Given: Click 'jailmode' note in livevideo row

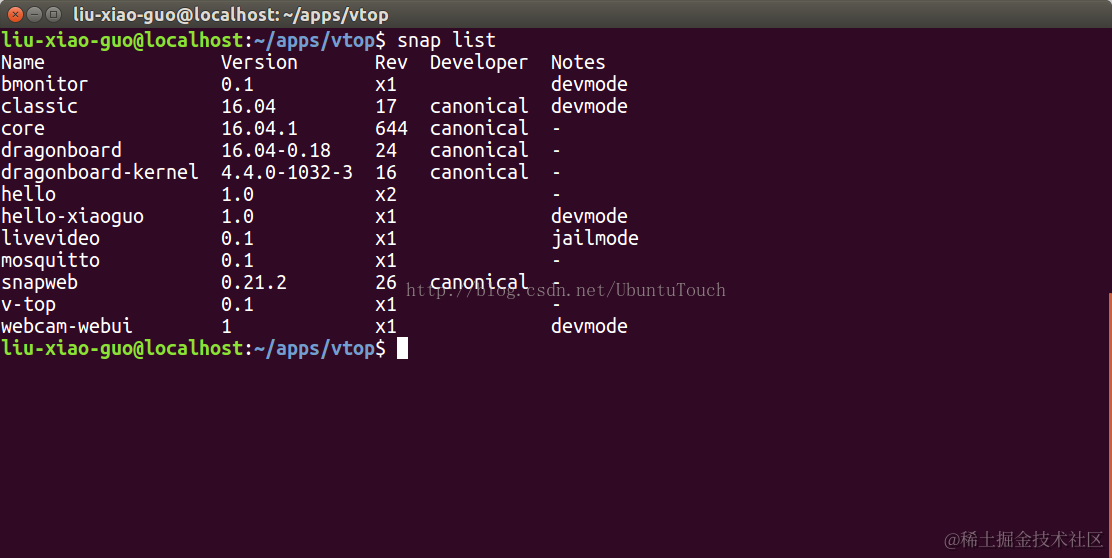Looking at the screenshot, I should (595, 239).
